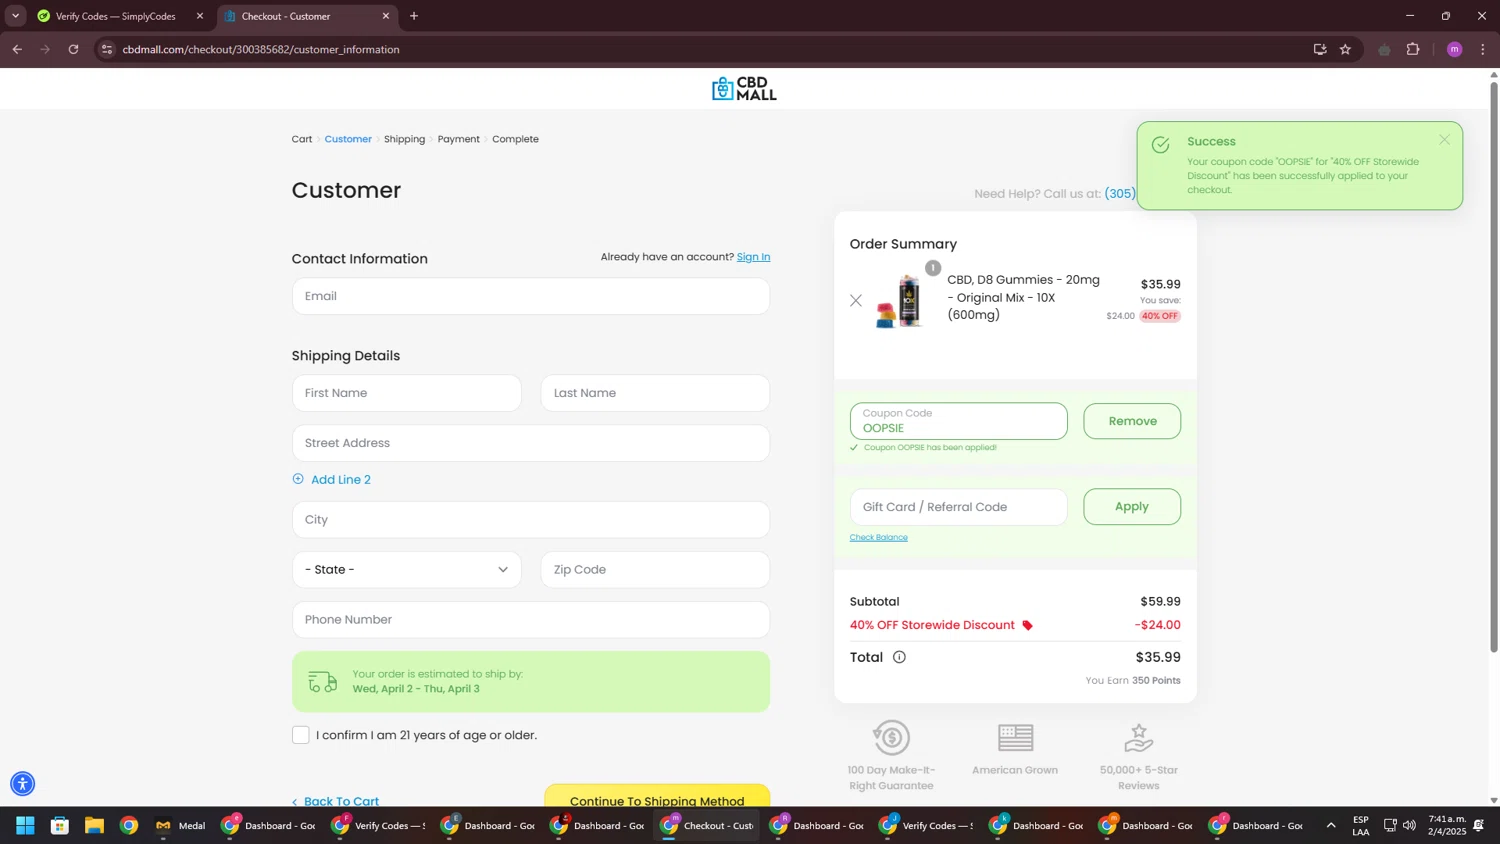The image size is (1500, 844).
Task: Click the install app icon in address bar
Action: [x=1320, y=49]
